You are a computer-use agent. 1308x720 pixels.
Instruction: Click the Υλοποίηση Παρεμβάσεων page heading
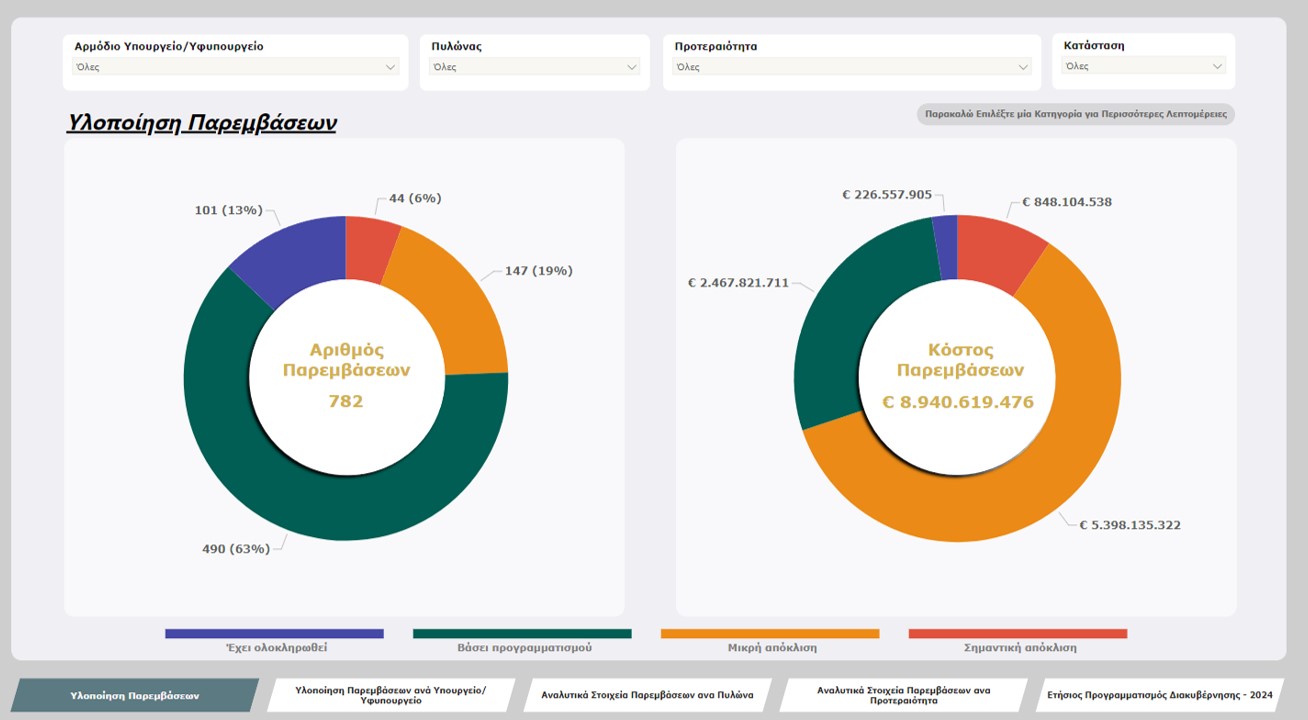[x=202, y=123]
